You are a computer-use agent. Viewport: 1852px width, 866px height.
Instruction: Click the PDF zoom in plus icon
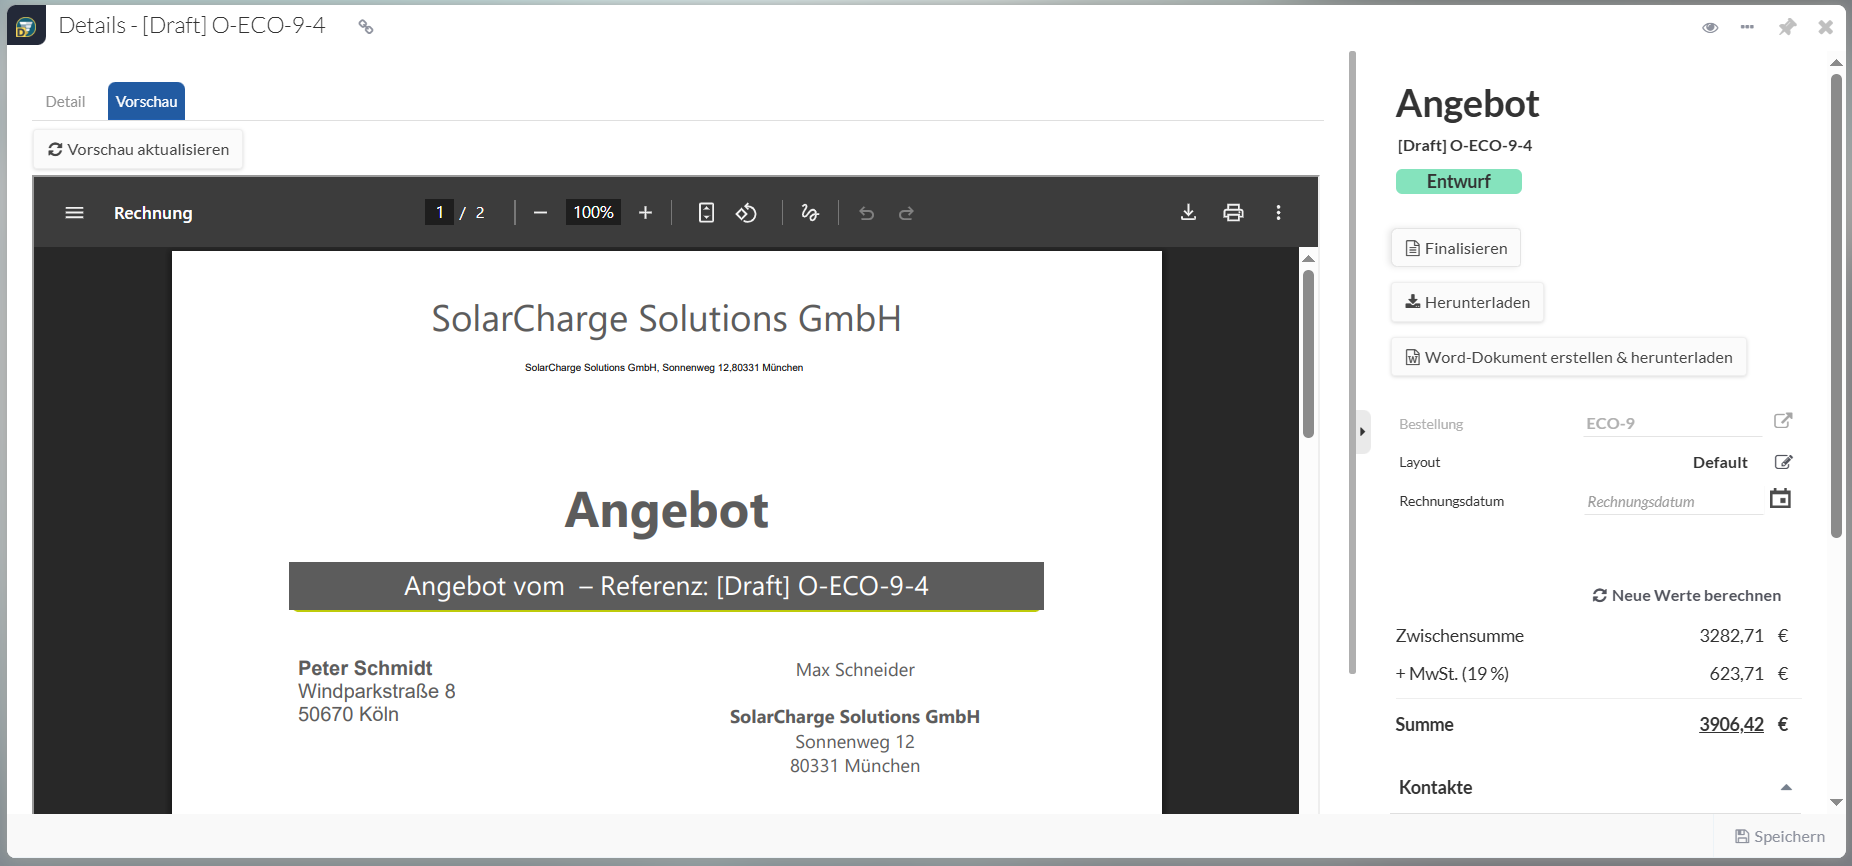(645, 213)
